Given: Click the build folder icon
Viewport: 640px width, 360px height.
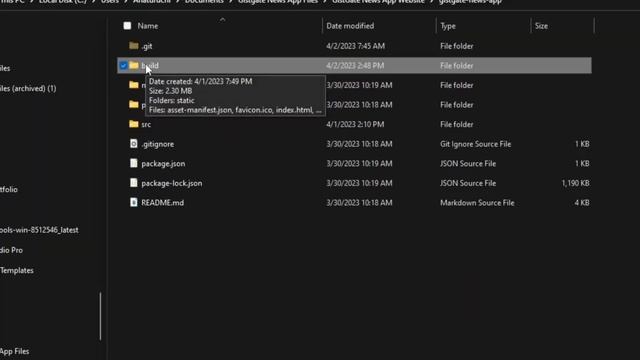Looking at the screenshot, I should pos(133,65).
